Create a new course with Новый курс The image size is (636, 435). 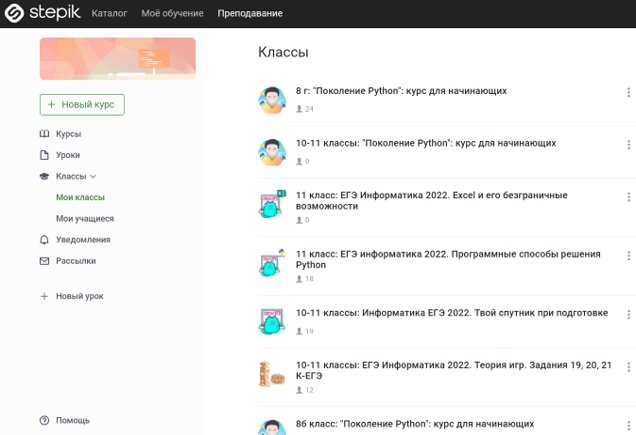click(82, 105)
